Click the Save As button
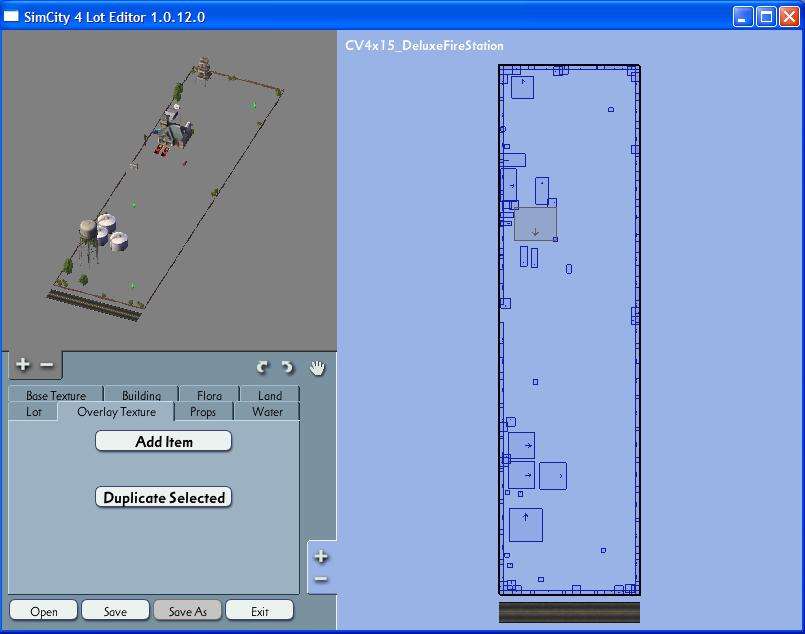805x634 pixels. point(187,611)
